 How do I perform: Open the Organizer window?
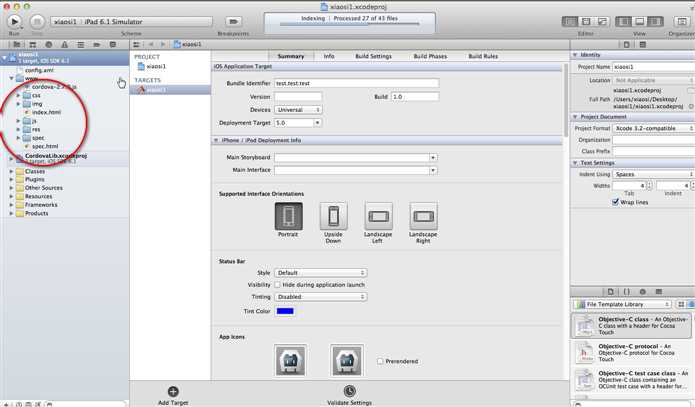[682, 21]
